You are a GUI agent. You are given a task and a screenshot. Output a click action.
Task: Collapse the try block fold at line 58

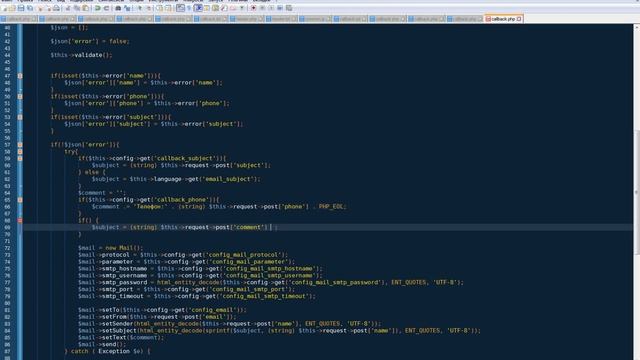pos(20,151)
